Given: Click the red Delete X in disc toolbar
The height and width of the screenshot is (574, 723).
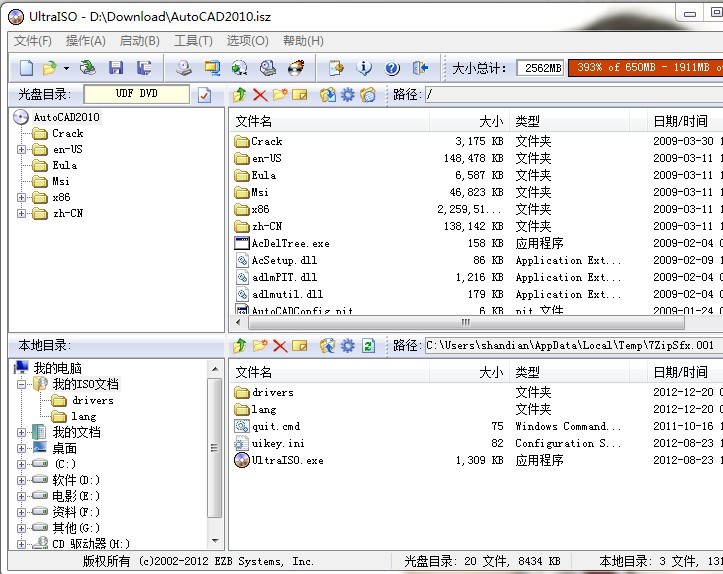Looking at the screenshot, I should point(260,95).
